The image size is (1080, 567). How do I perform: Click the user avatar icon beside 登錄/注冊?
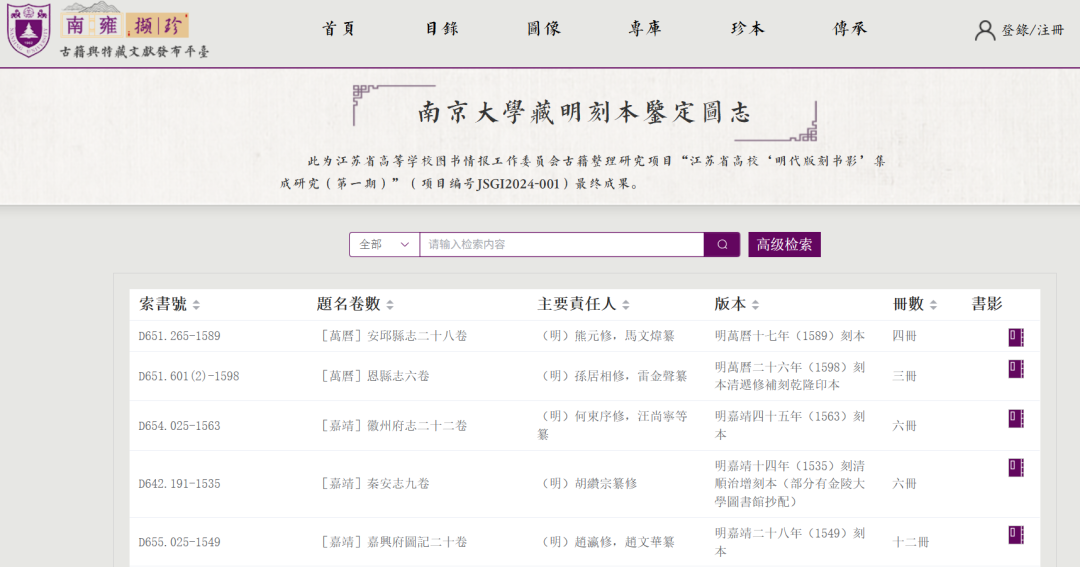[985, 30]
